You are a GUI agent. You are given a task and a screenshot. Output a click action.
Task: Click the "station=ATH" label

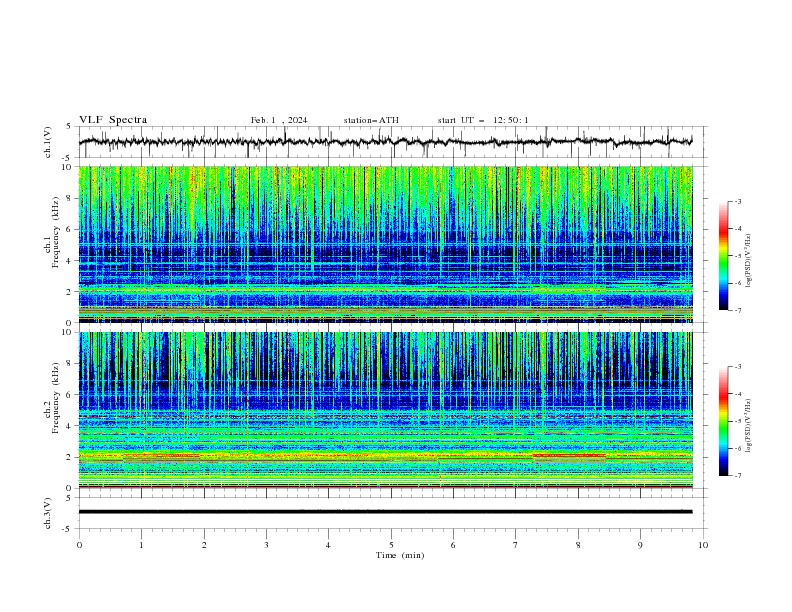[x=371, y=120]
